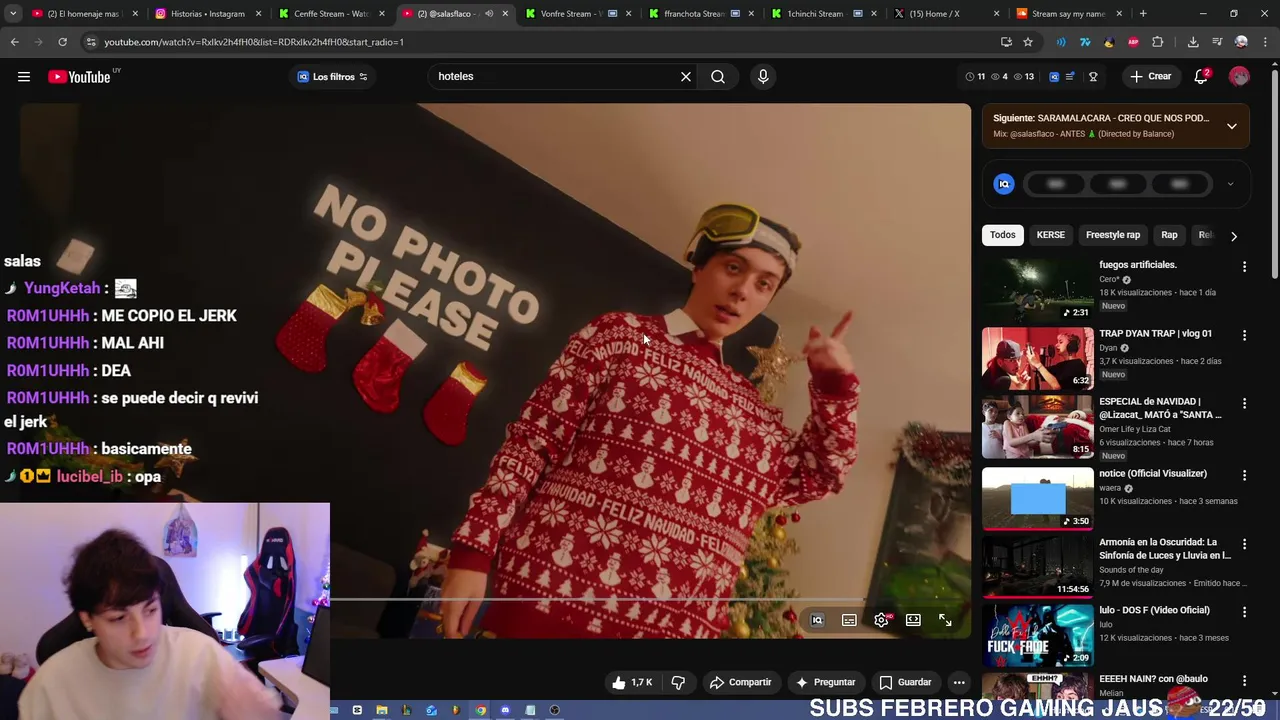Click the 'Guardar' button
Image resolution: width=1280 pixels, height=720 pixels.
point(905,682)
